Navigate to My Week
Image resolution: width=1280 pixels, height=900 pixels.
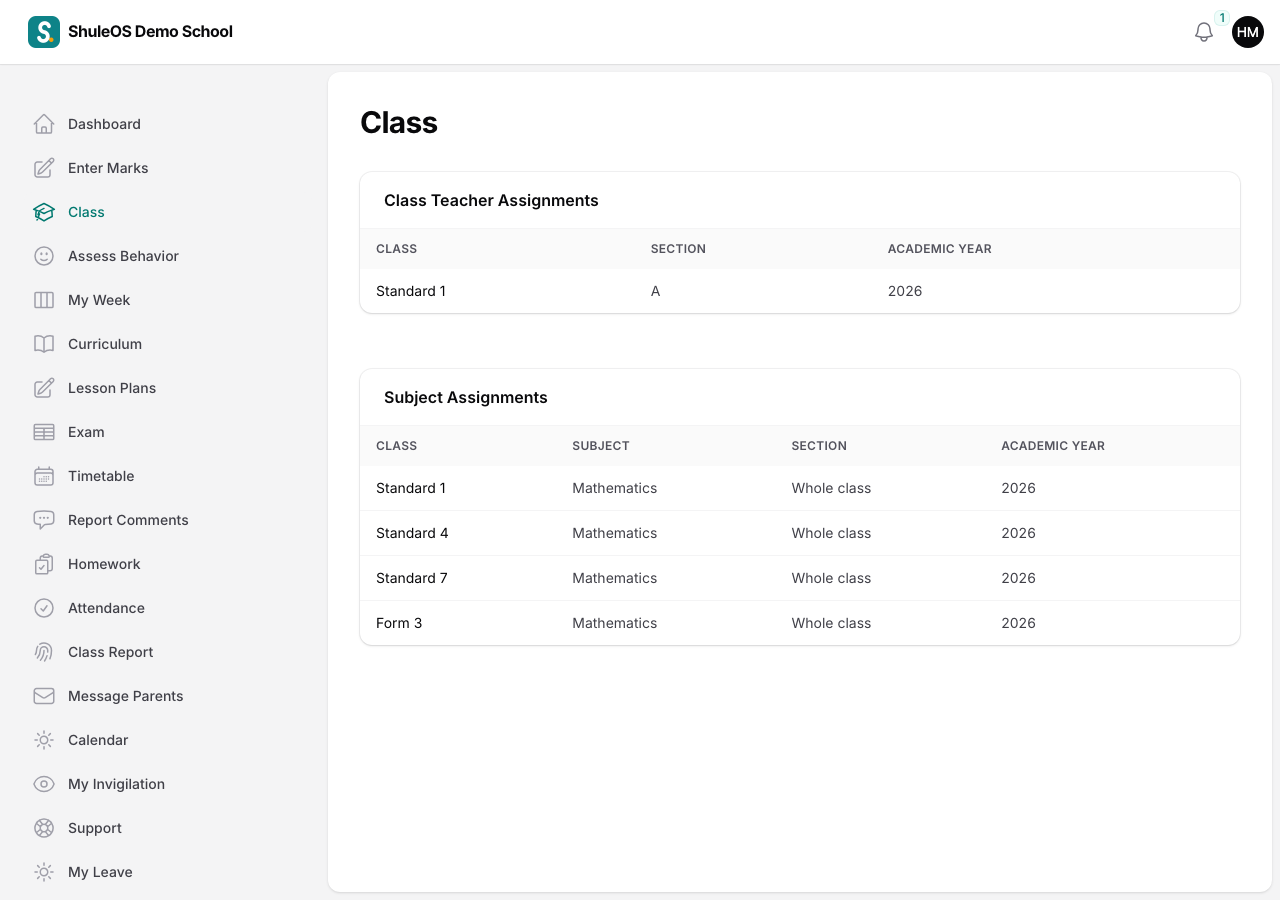99,300
